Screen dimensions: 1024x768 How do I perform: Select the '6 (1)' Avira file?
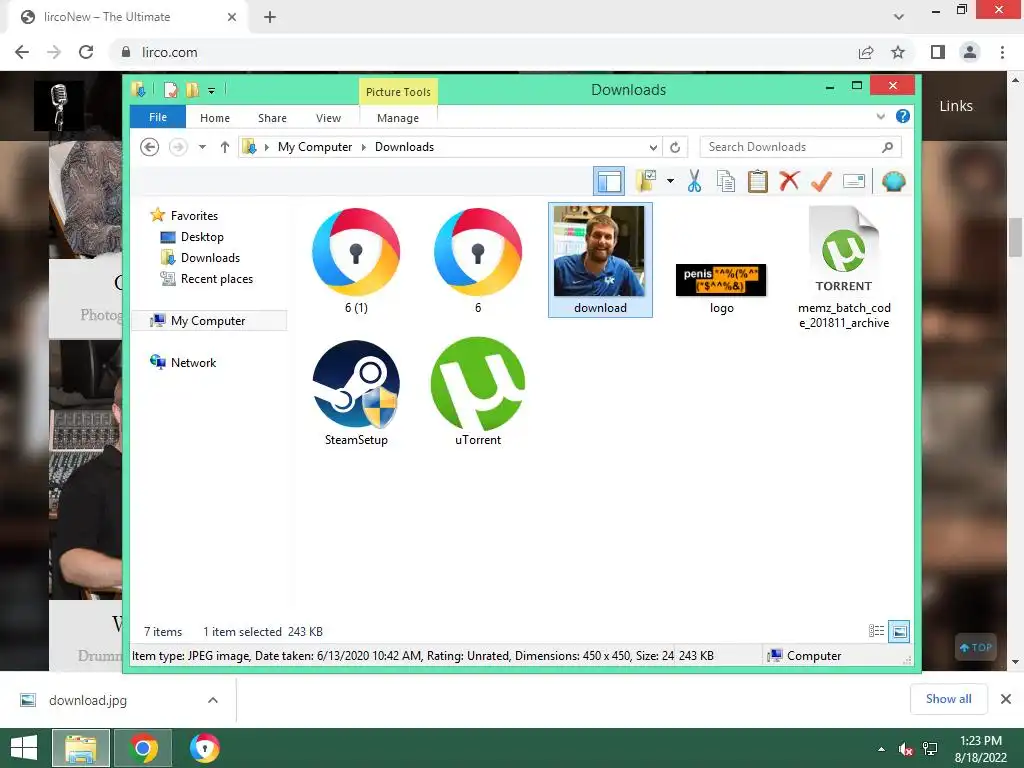356,261
